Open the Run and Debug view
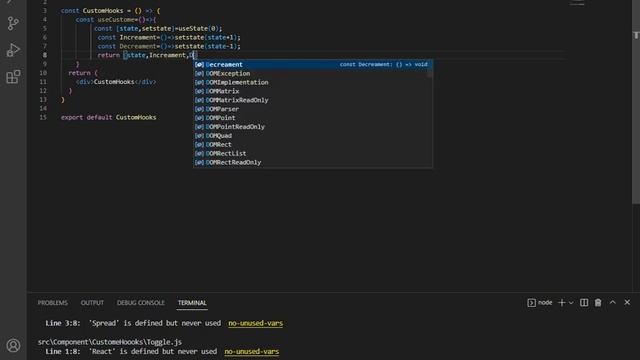640x360 pixels. [13, 50]
